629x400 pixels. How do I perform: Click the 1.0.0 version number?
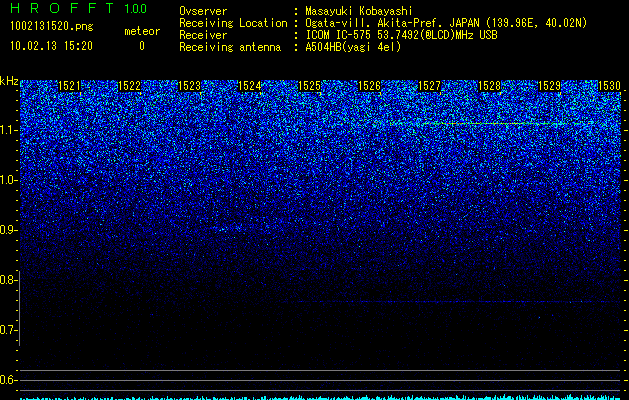pos(136,8)
